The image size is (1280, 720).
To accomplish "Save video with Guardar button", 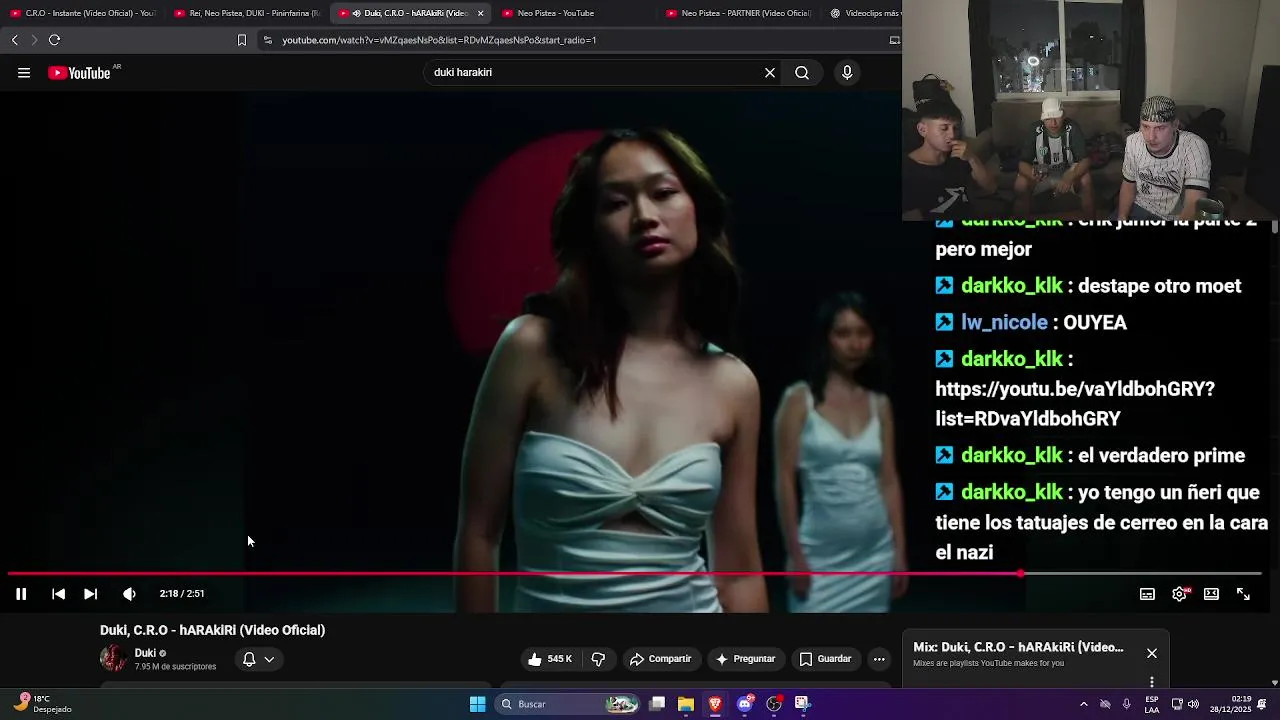I will (x=825, y=659).
